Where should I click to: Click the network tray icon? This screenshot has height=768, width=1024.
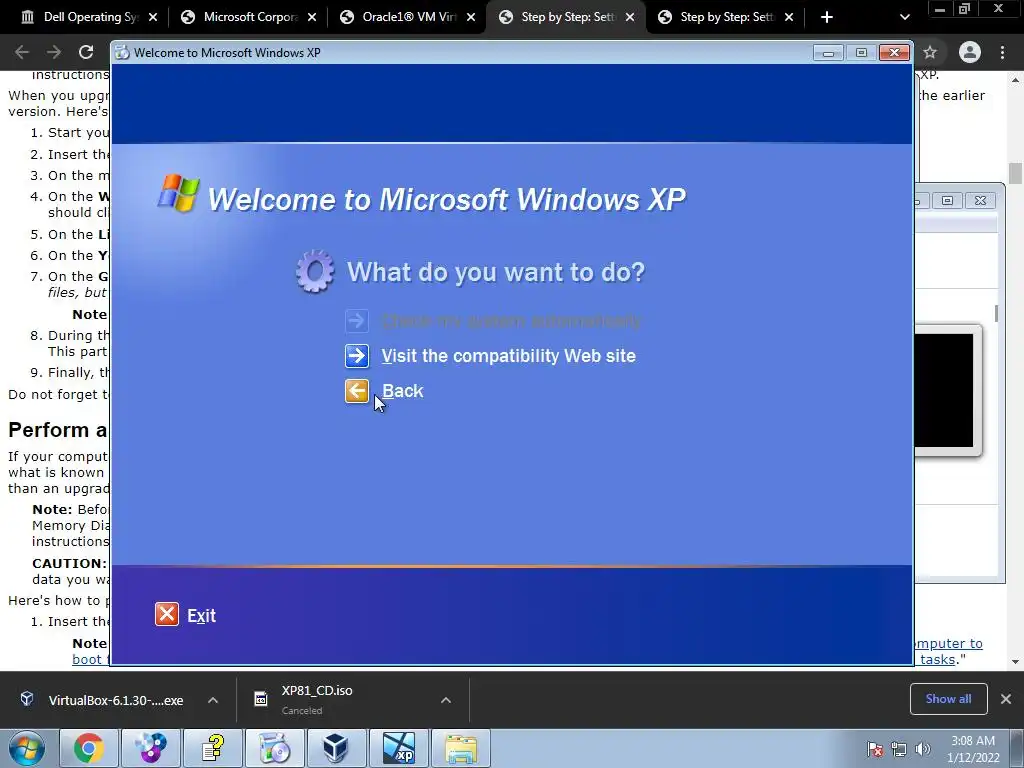point(899,749)
